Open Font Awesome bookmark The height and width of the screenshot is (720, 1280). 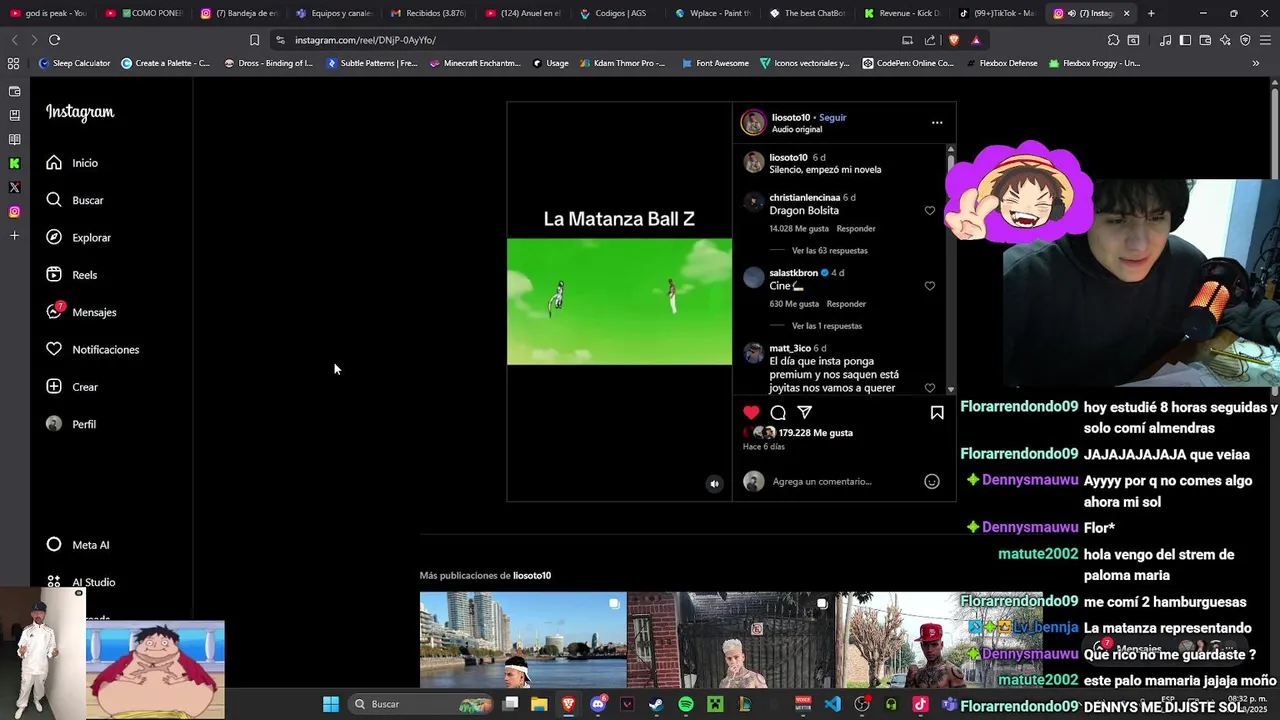(715, 63)
